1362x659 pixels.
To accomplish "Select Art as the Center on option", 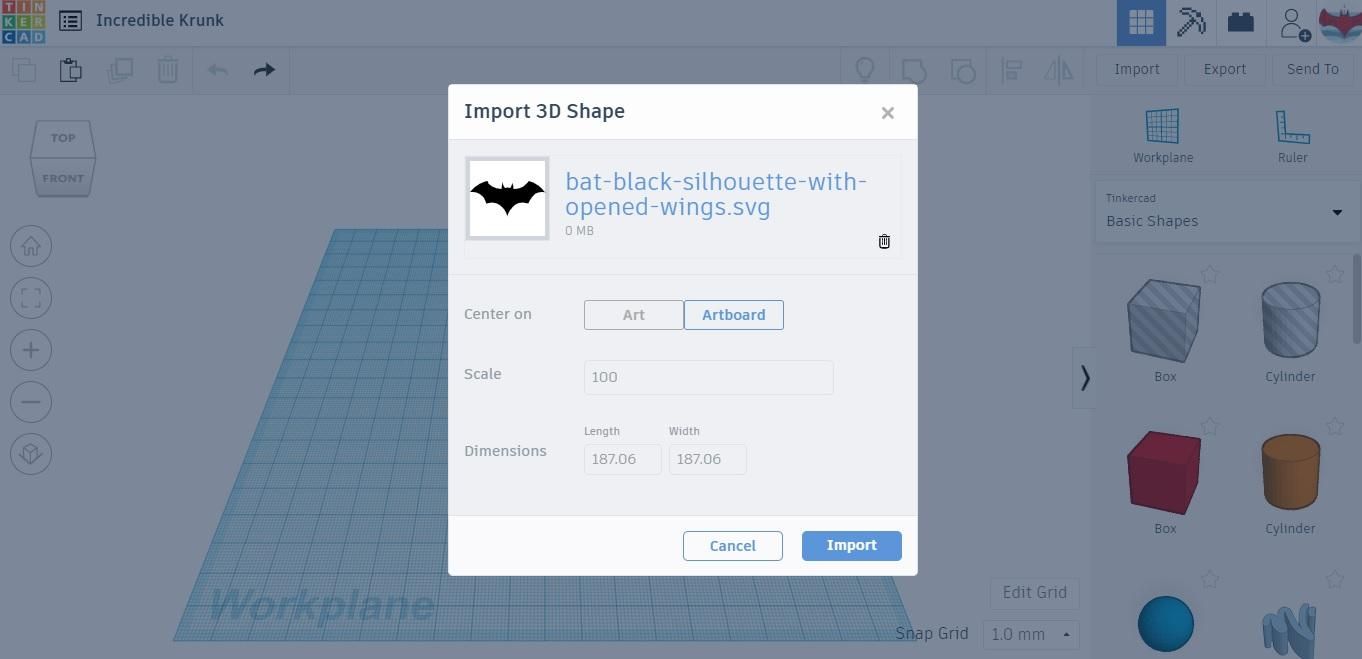I will click(633, 314).
